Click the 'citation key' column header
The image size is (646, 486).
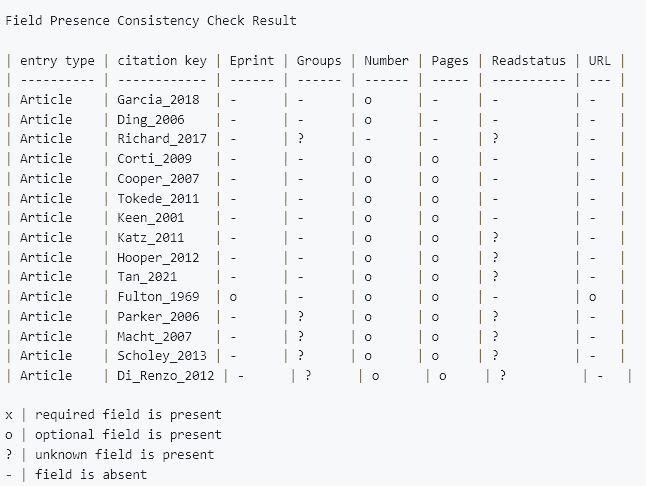point(162,61)
